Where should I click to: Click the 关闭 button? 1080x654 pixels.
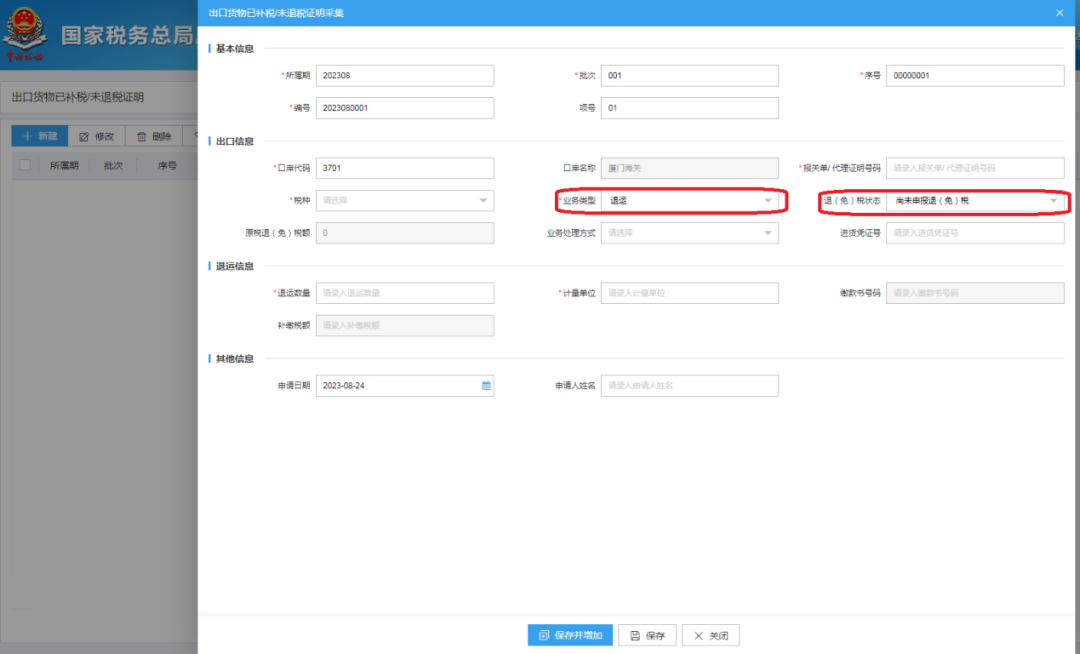pos(710,635)
